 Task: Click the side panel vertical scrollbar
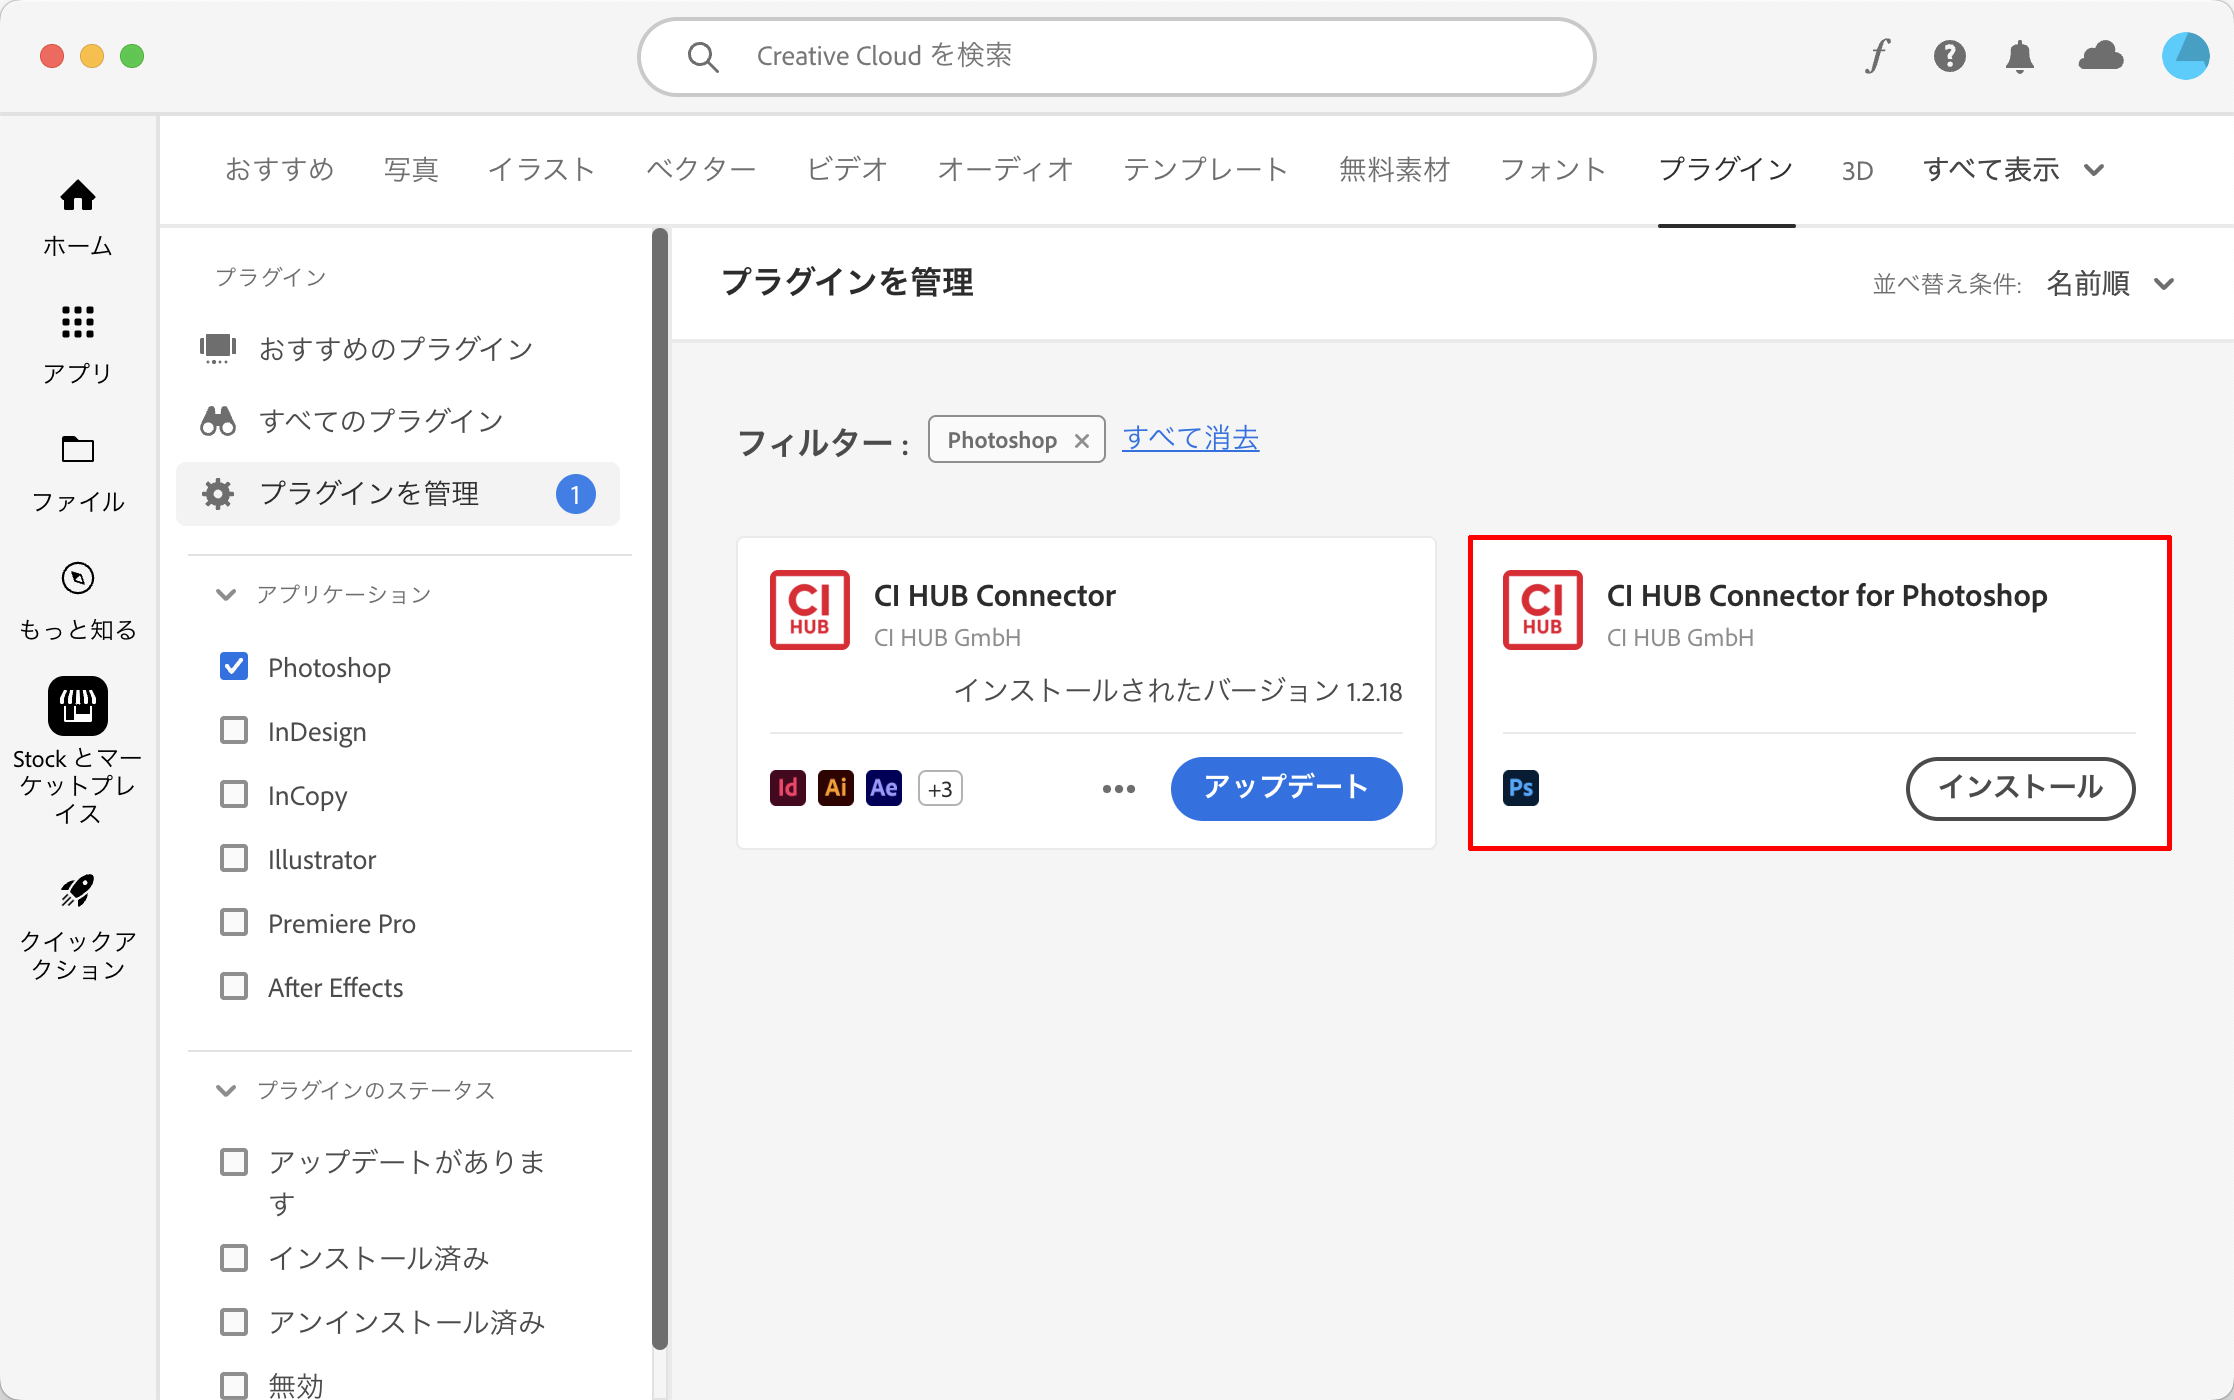pos(660,790)
